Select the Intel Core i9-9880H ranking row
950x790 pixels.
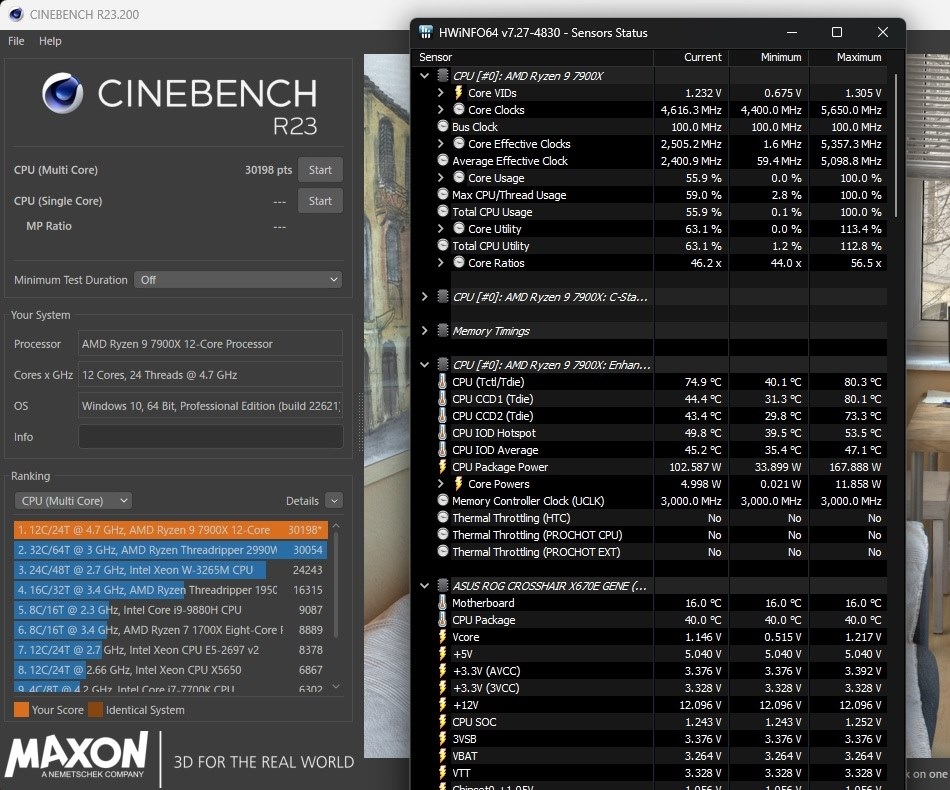(x=171, y=609)
